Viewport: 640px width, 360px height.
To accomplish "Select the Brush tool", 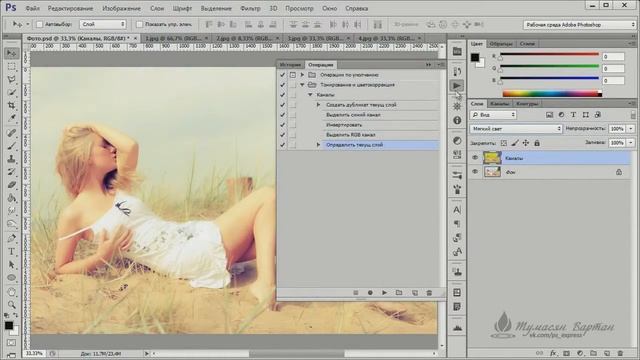I will 11,145.
